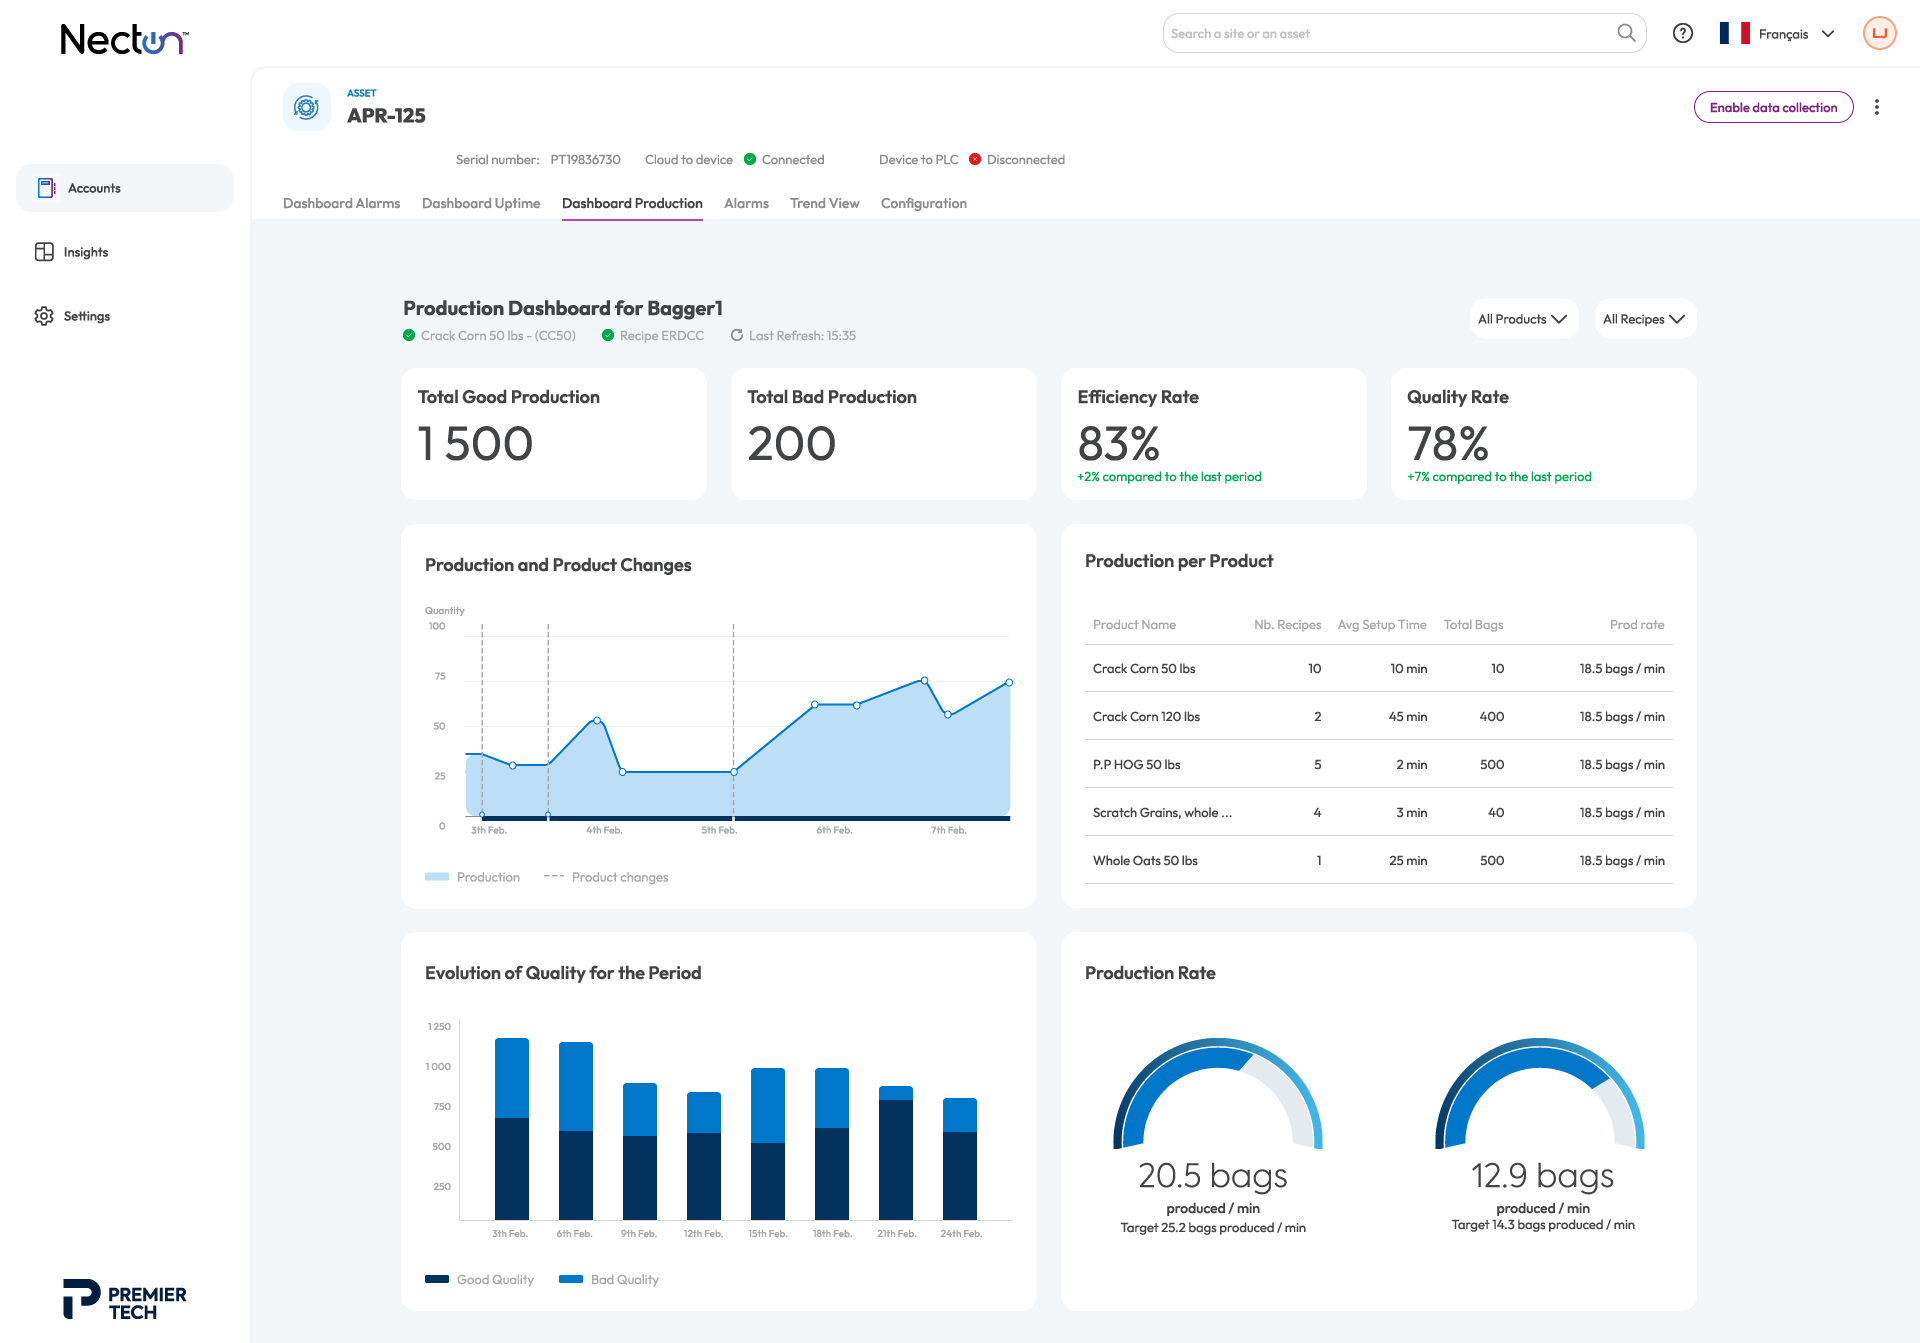Click the Nectun logo
The image size is (1920, 1343).
tap(124, 39)
